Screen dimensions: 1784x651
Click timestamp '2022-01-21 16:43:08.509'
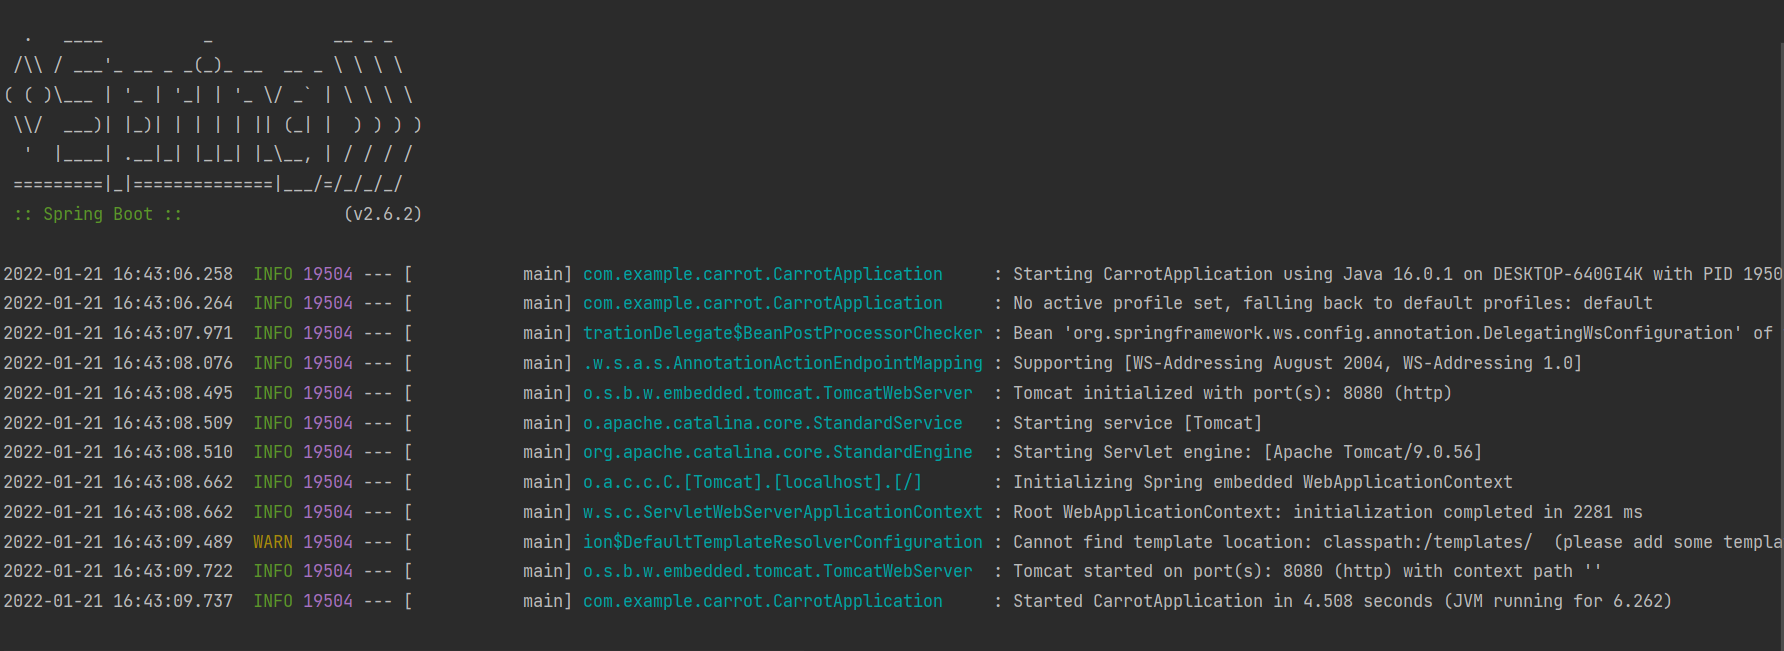pos(118,423)
